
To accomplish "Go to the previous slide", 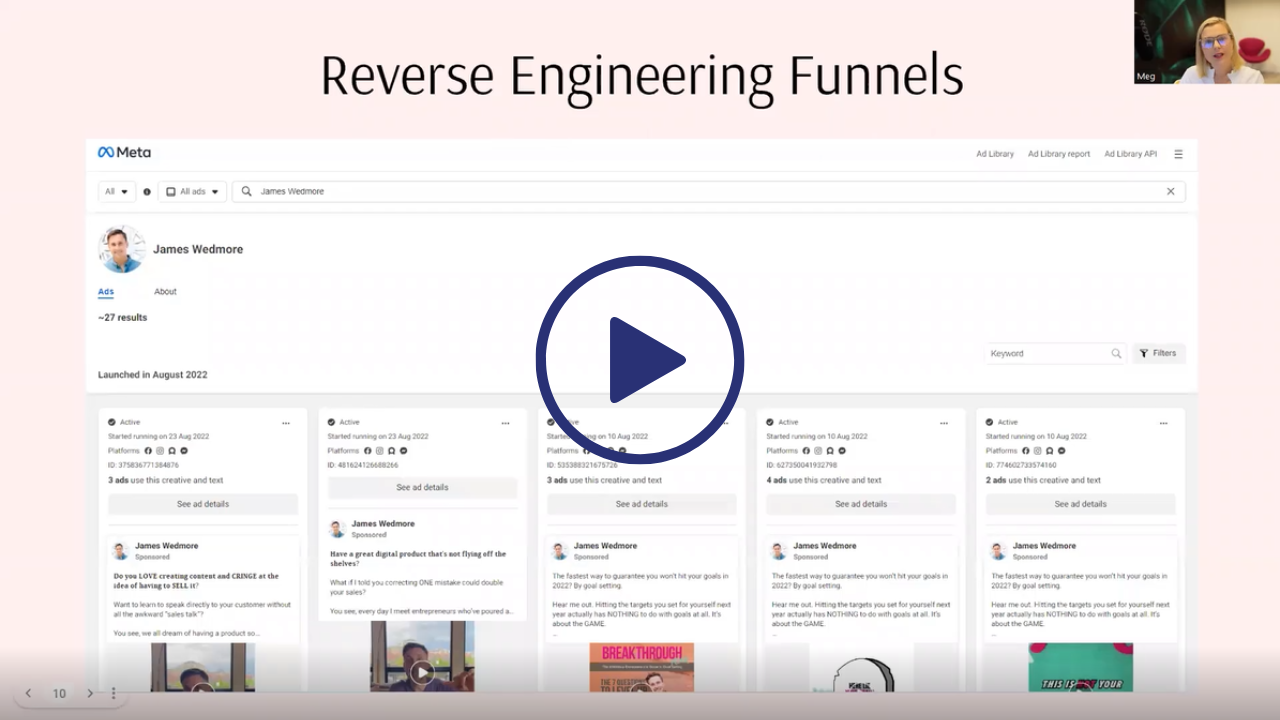I will [x=28, y=693].
